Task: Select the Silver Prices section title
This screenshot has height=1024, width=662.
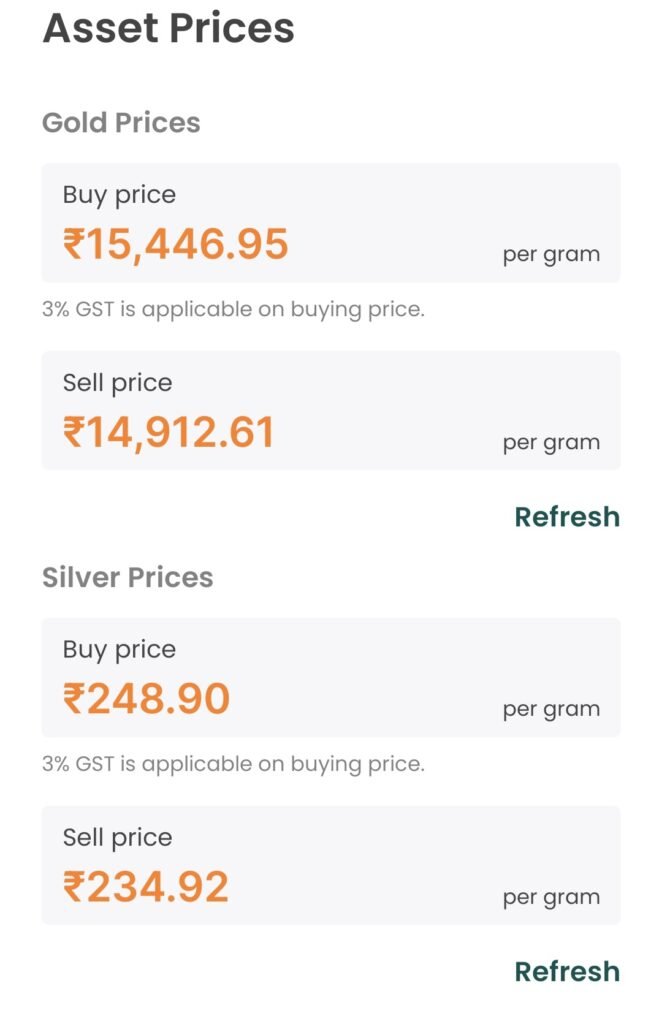Action: [127, 577]
